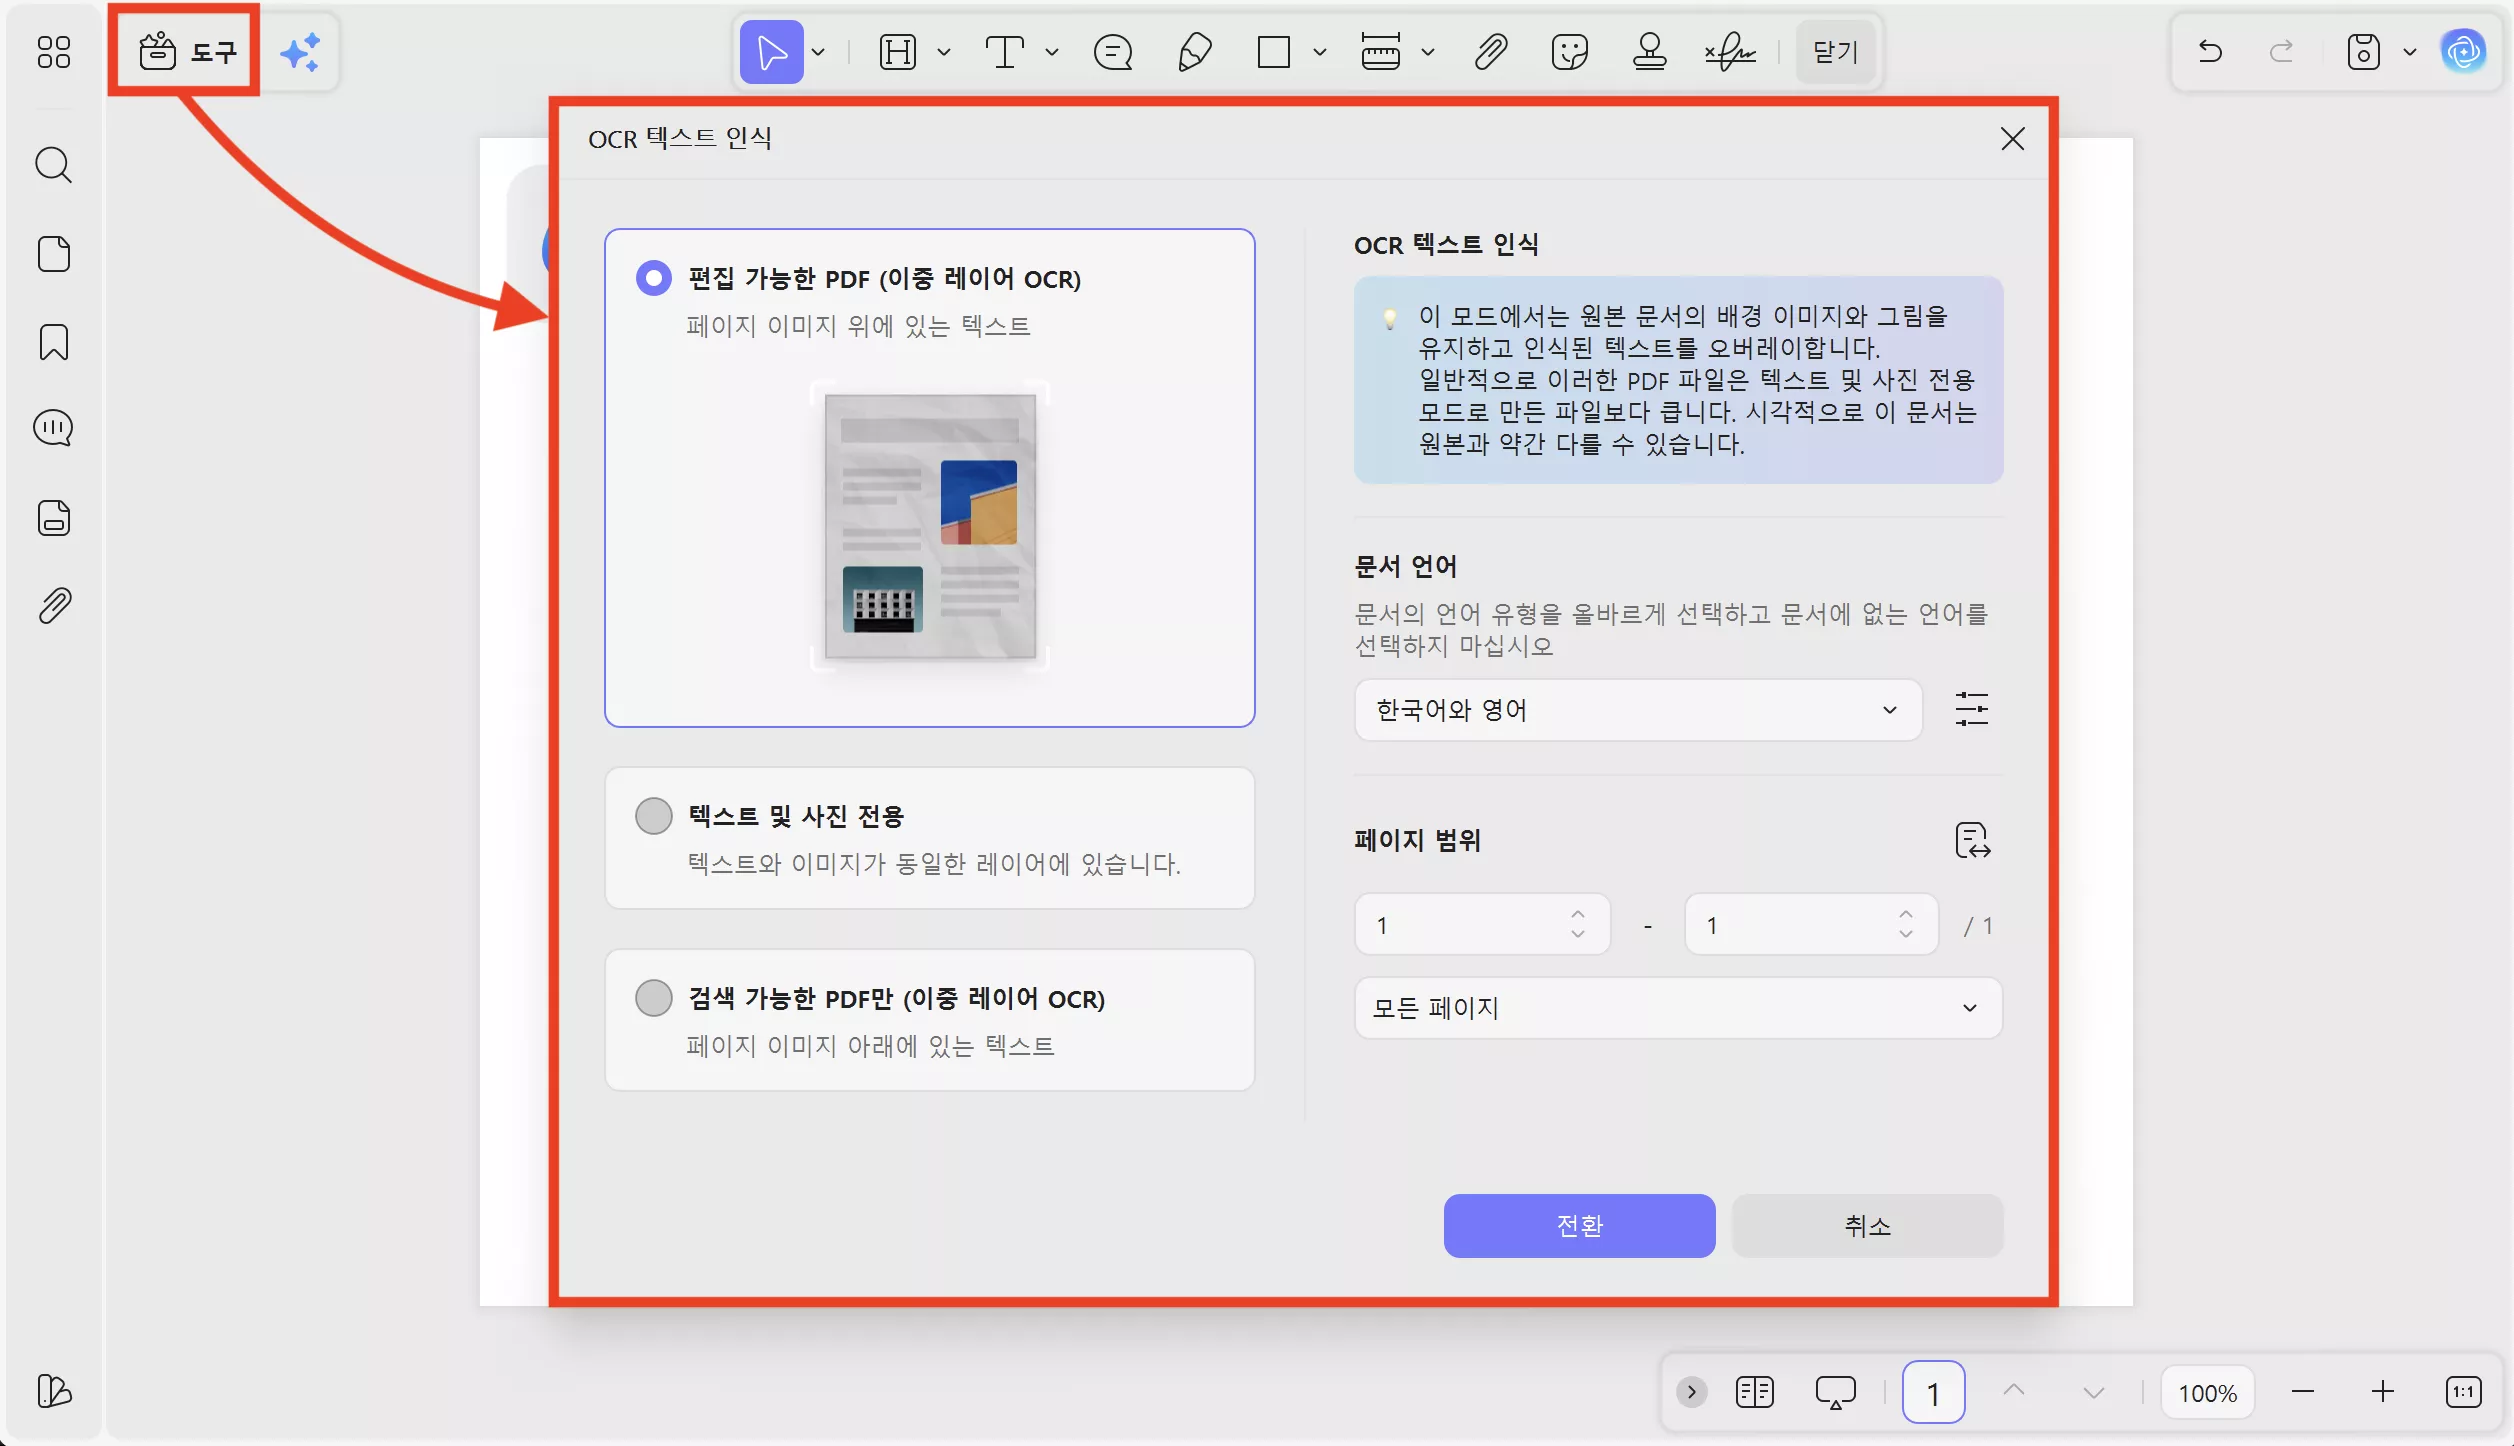Open the Comment speech-bubble tool
This screenshot has width=2514, height=1446.
[x=1112, y=51]
